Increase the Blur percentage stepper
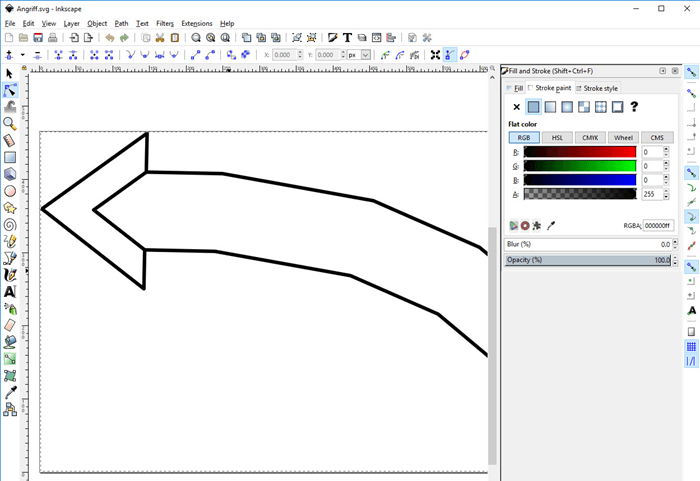 pyautogui.click(x=675, y=242)
